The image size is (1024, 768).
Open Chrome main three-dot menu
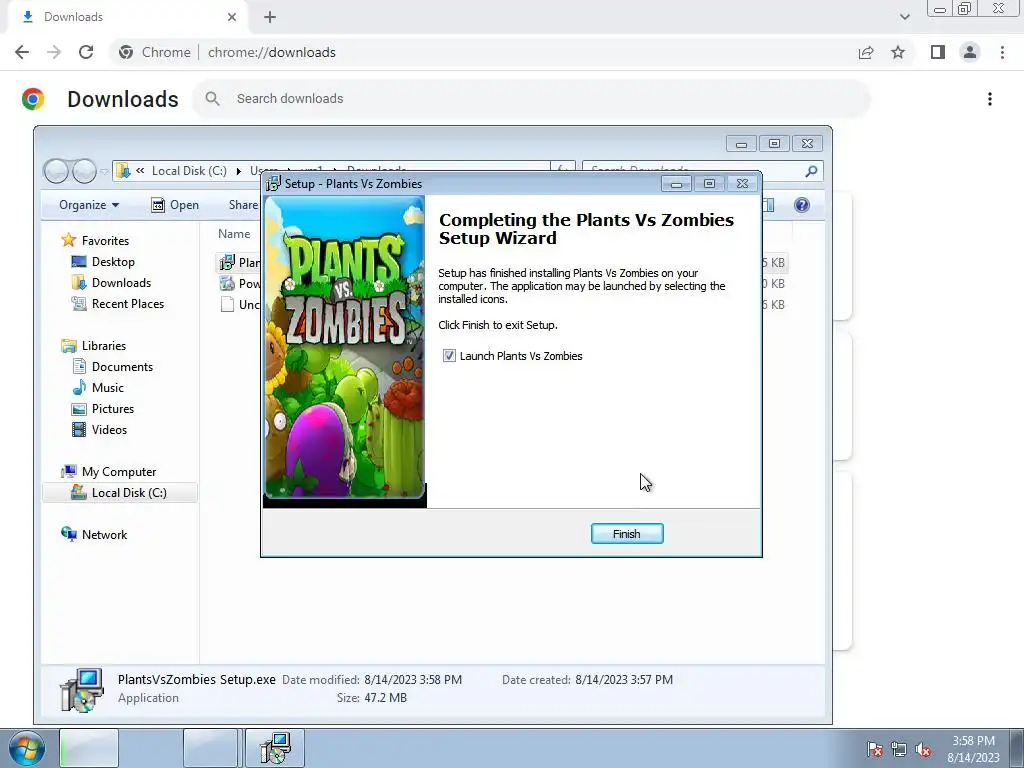[x=1002, y=52]
